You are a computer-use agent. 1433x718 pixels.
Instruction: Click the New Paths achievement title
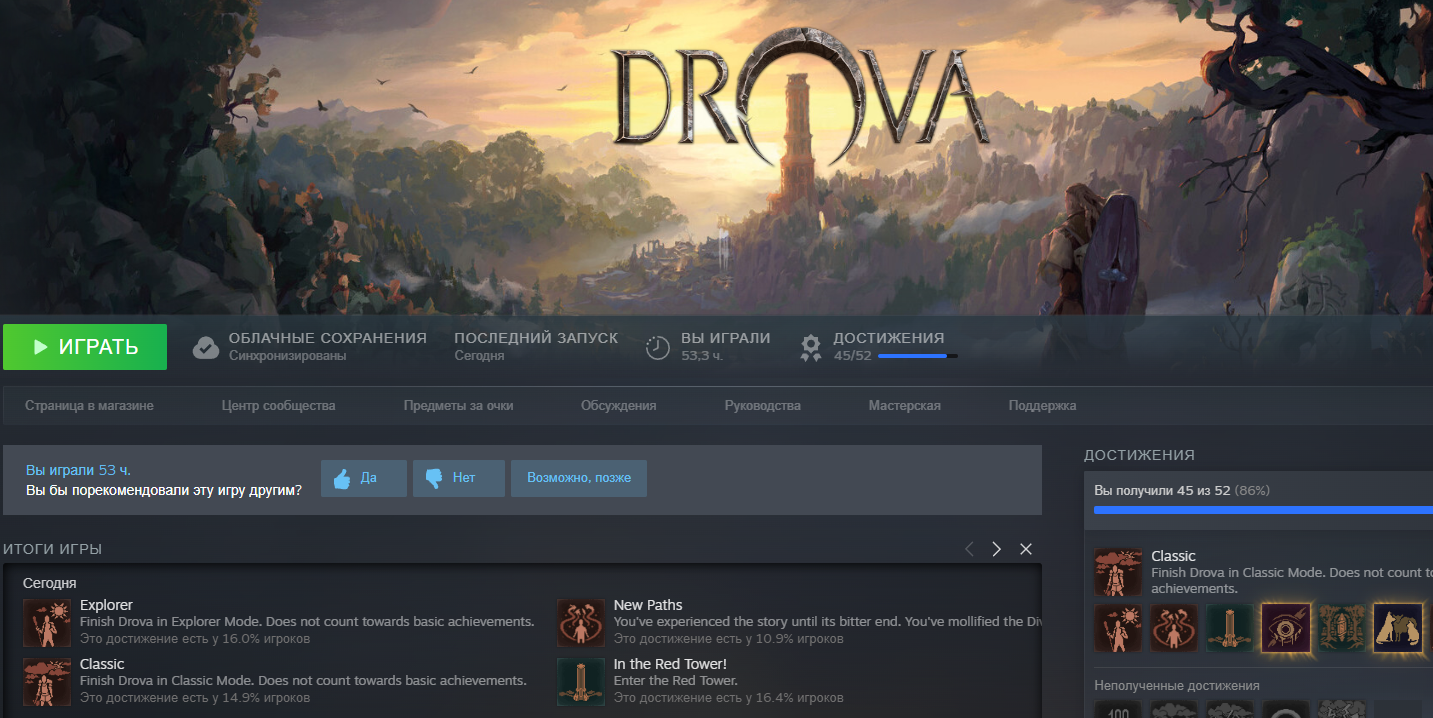648,605
